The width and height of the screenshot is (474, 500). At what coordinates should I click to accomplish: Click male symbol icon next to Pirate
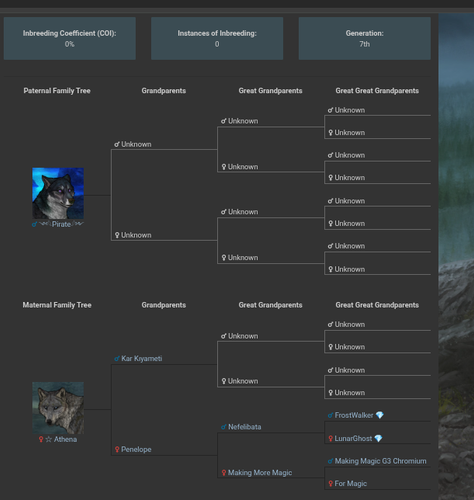[x=34, y=225]
